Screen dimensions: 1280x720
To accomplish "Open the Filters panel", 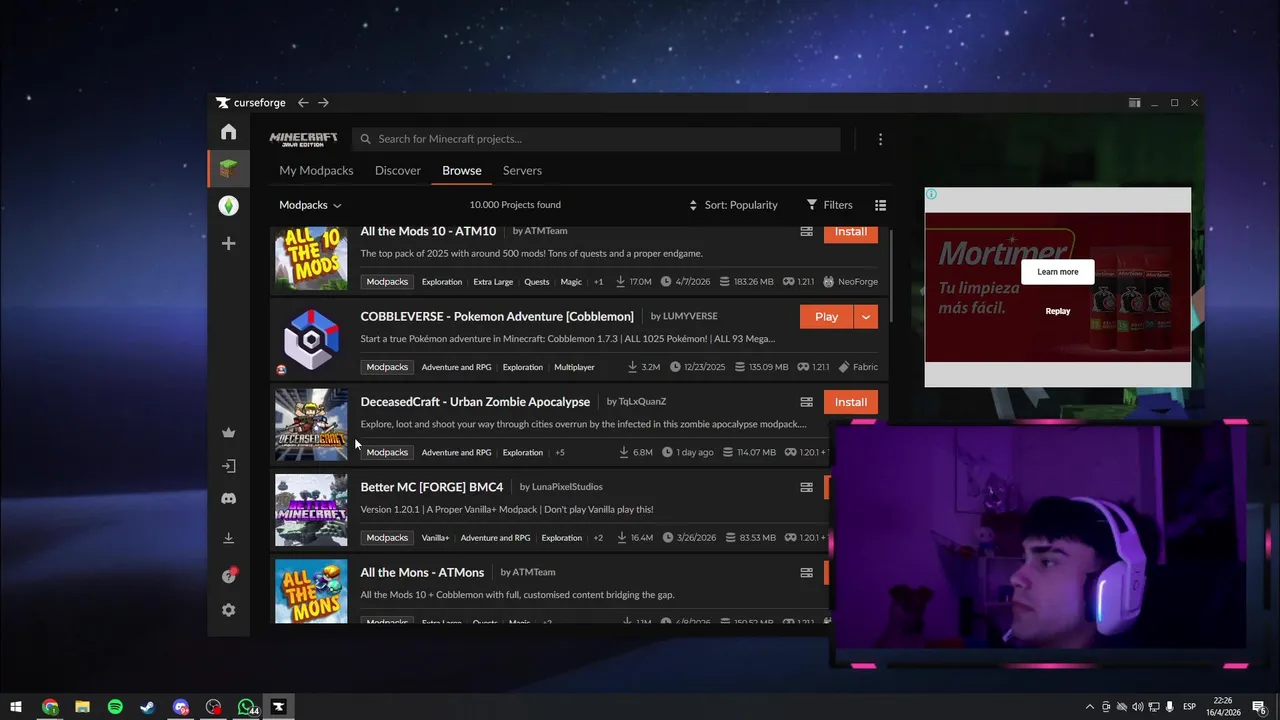I will click(829, 205).
